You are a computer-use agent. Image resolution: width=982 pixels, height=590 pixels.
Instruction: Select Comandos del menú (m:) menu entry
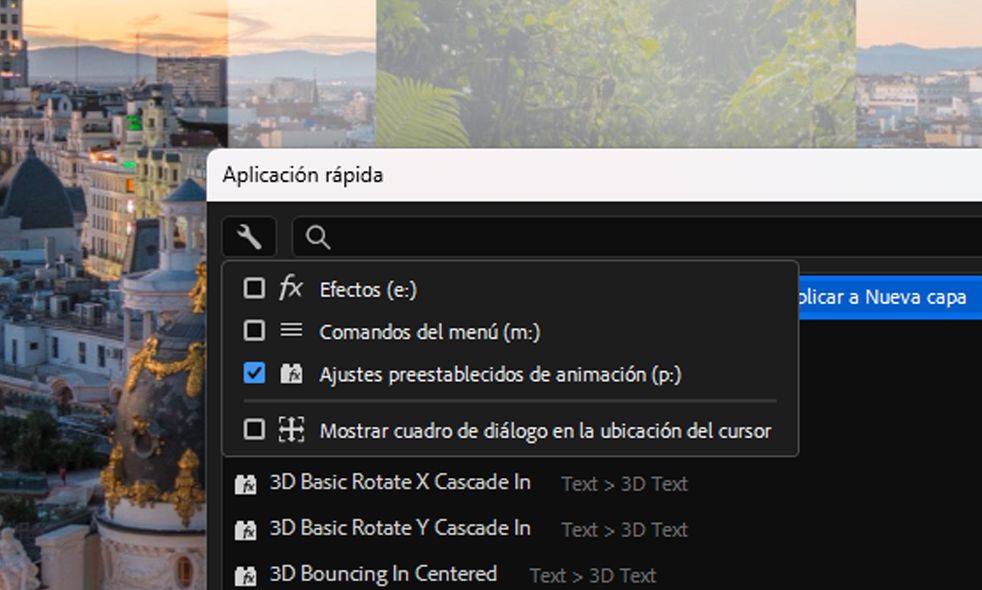coord(429,331)
